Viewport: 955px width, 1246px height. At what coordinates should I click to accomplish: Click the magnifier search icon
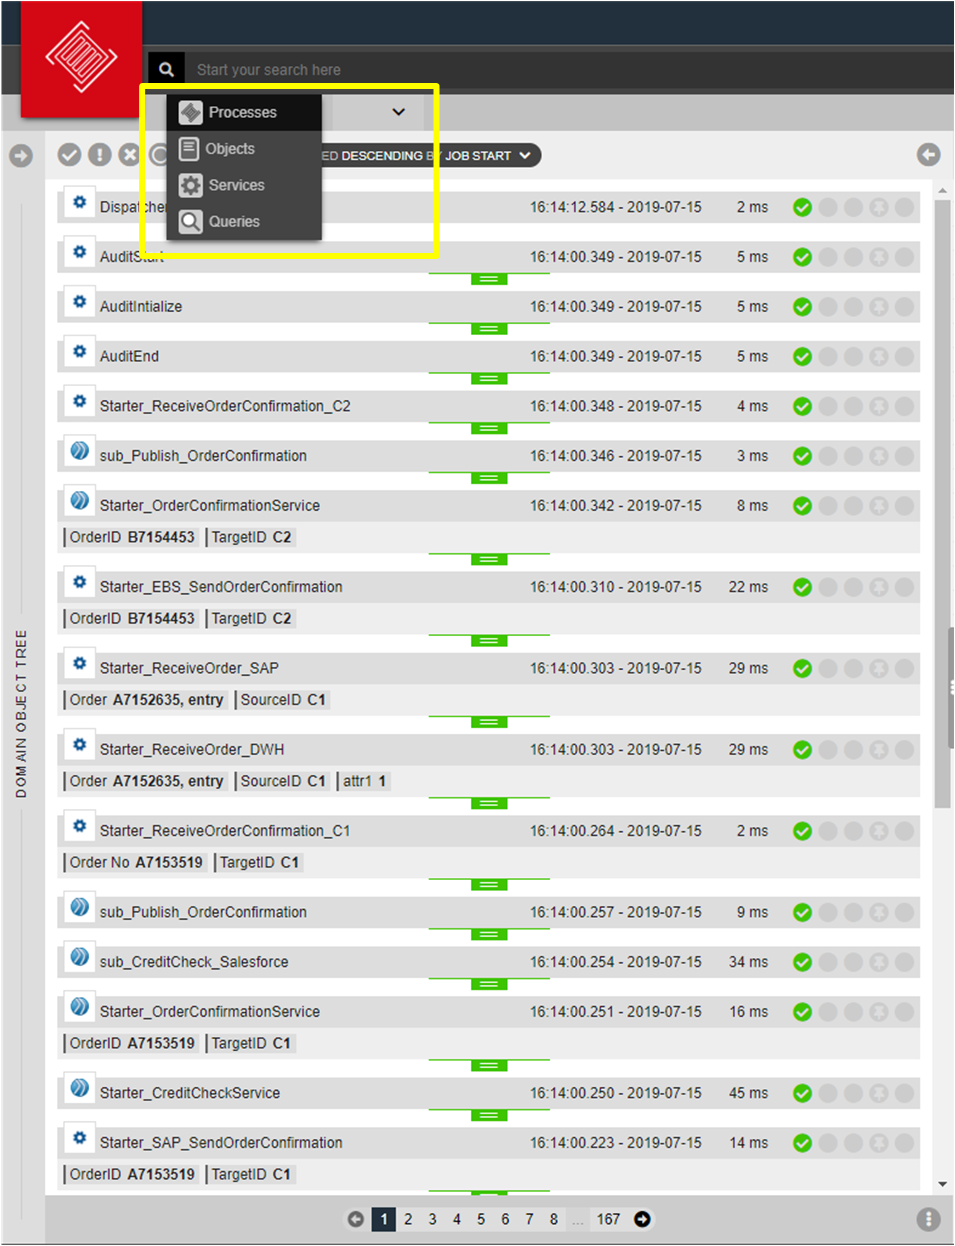[166, 69]
